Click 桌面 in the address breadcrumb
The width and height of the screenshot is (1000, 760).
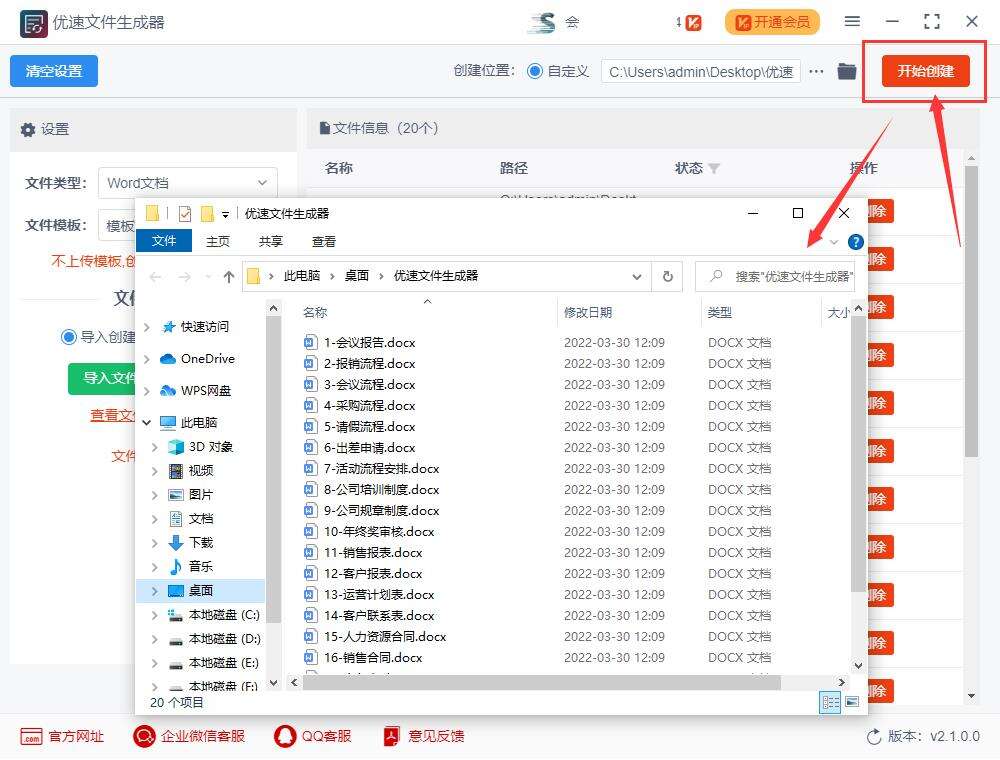pos(357,275)
